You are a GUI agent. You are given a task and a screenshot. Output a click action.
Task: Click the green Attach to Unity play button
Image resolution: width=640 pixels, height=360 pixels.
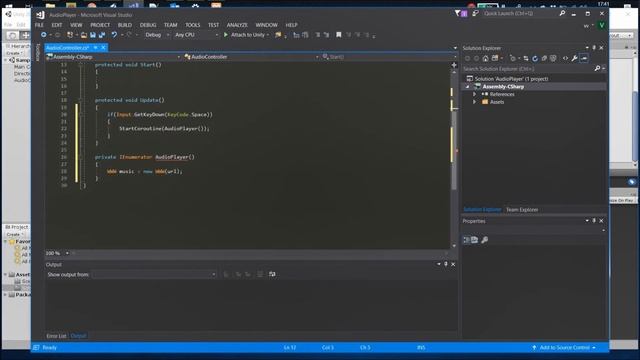click(x=226, y=35)
